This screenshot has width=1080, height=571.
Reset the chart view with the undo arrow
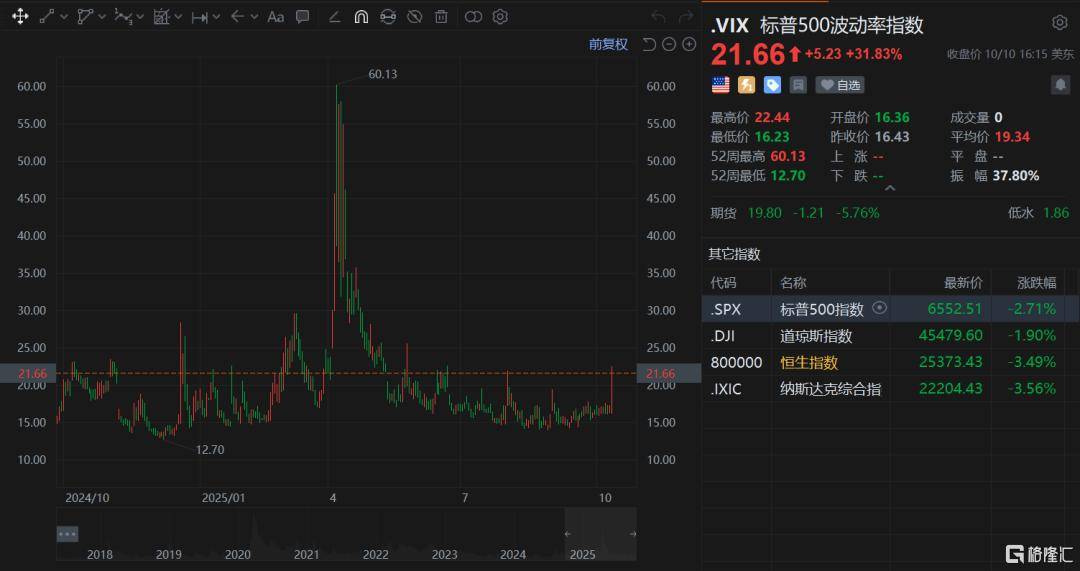(649, 44)
